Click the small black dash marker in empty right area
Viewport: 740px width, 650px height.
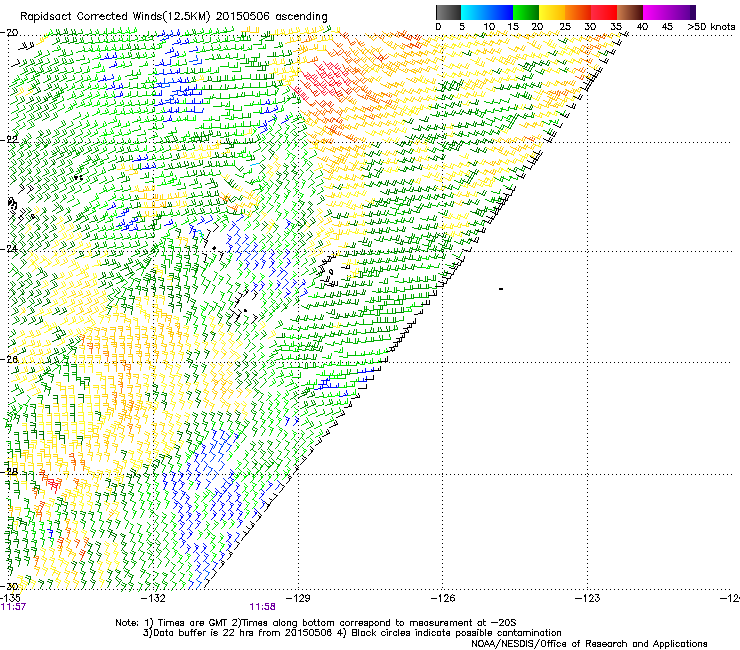tap(501, 288)
